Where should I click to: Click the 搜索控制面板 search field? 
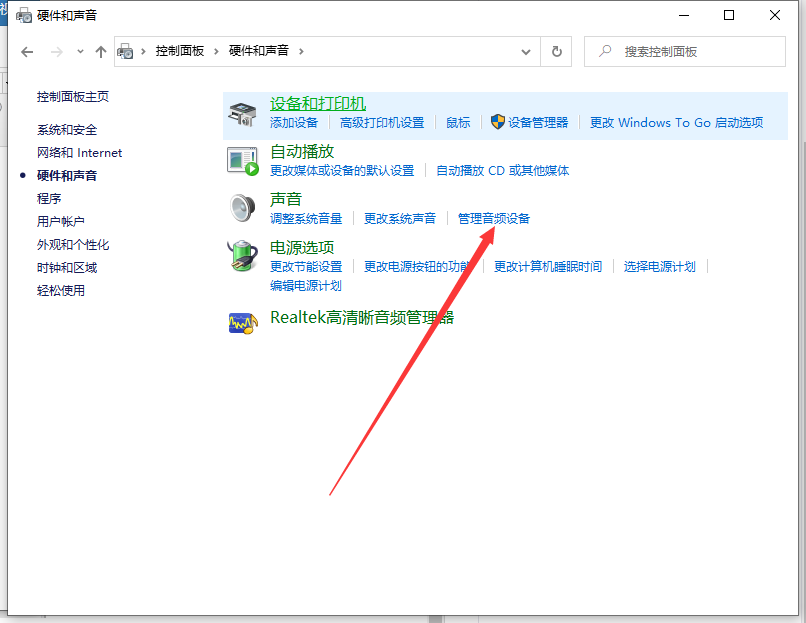[690, 51]
